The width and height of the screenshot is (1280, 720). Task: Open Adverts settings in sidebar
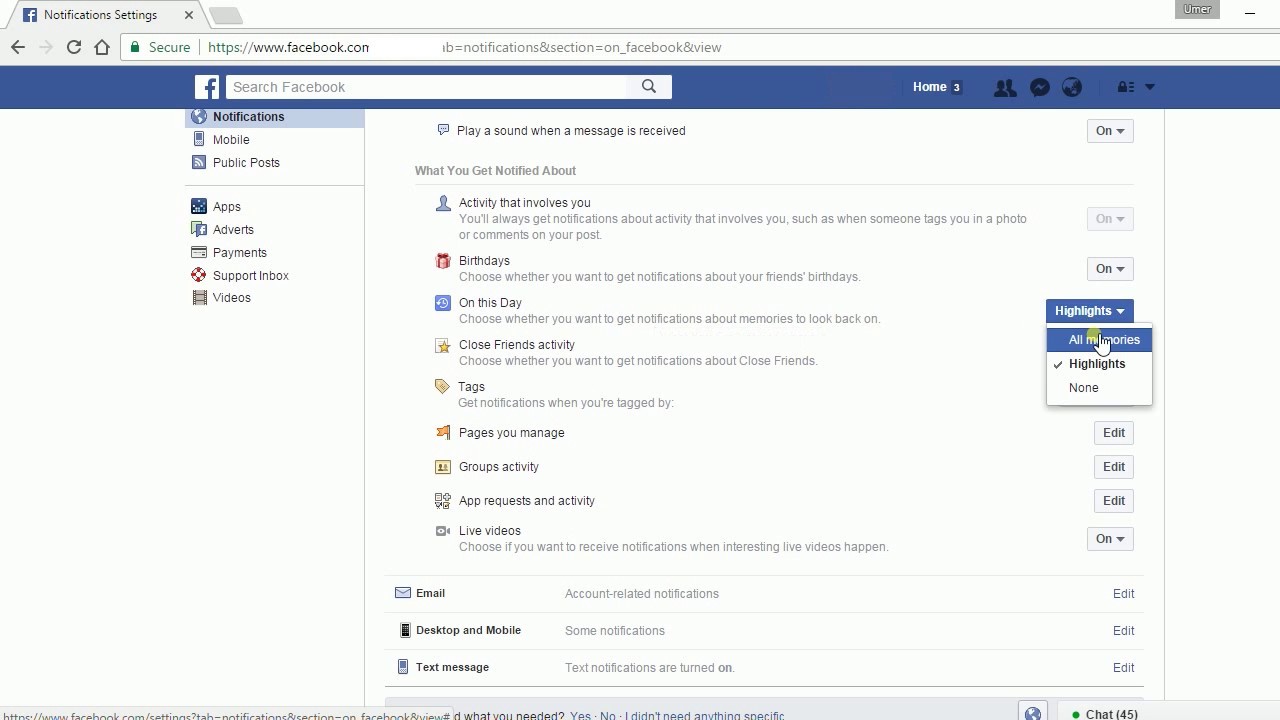point(233,230)
